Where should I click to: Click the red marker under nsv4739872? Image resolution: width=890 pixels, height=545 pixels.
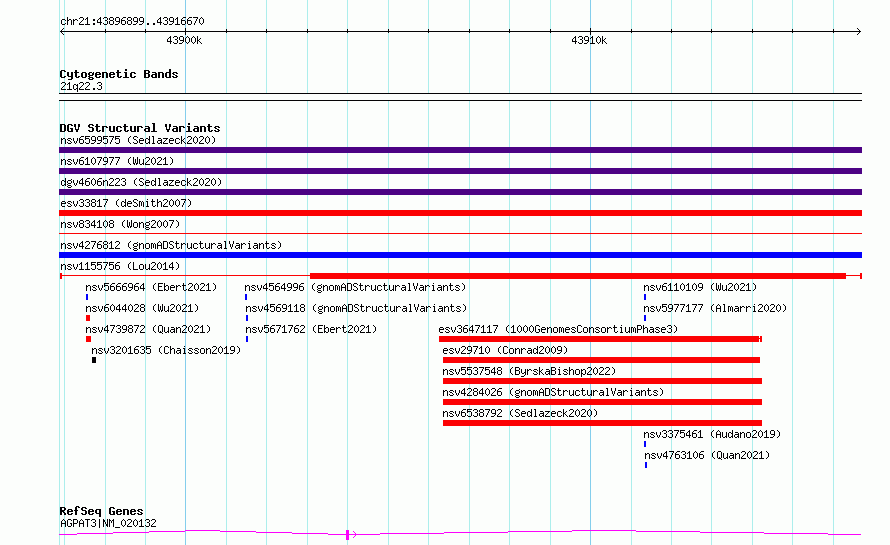(x=89, y=339)
